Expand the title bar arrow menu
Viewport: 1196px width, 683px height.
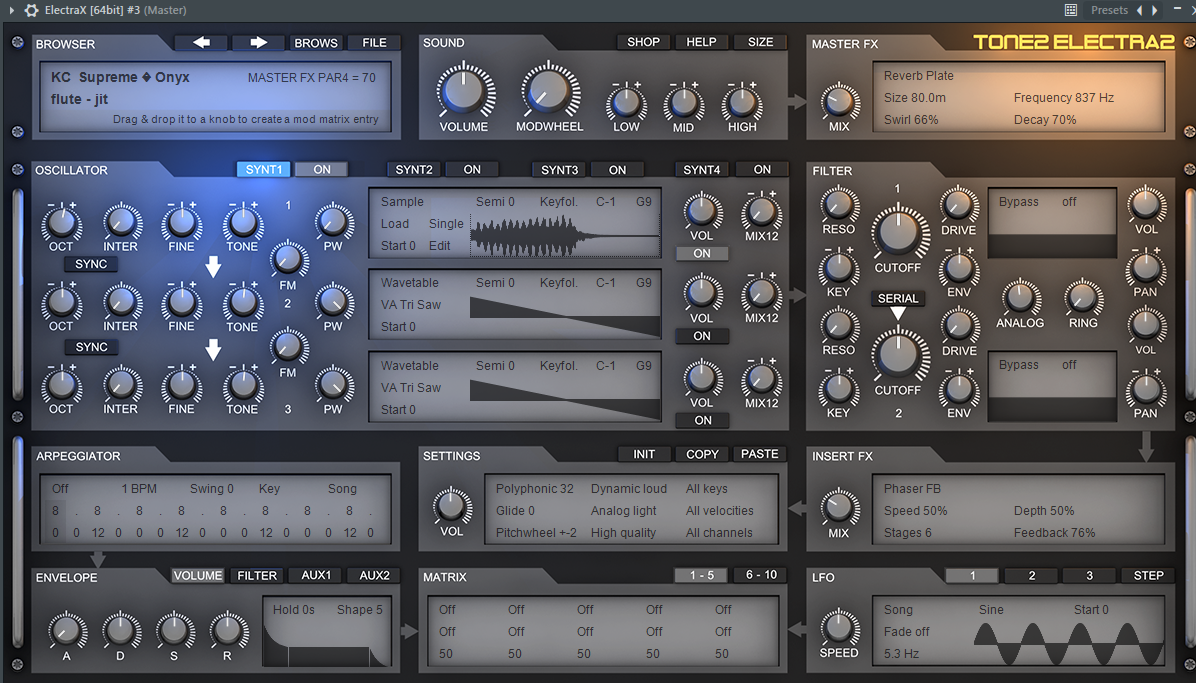tap(11, 10)
